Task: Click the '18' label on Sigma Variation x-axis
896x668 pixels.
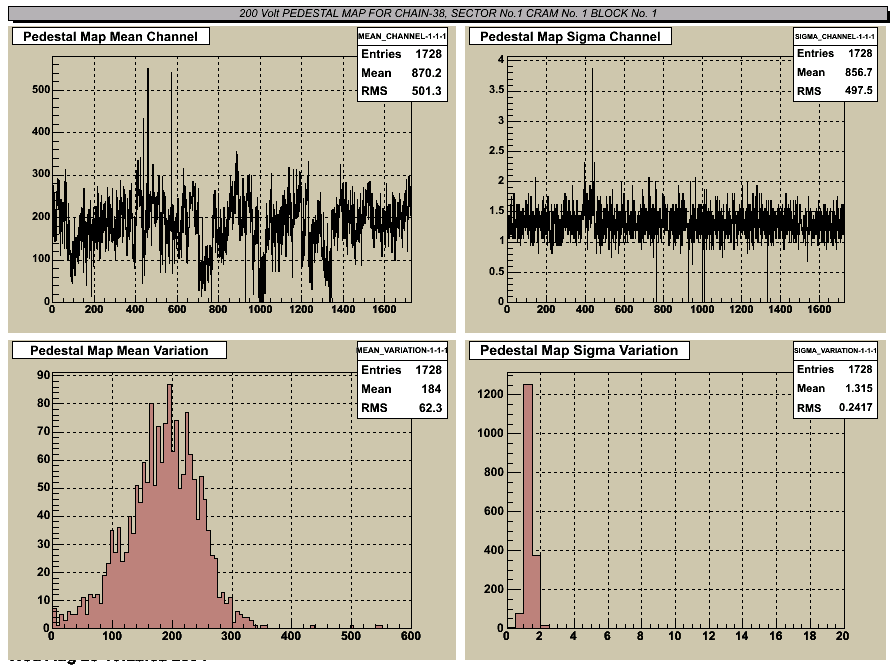Action: [809, 635]
